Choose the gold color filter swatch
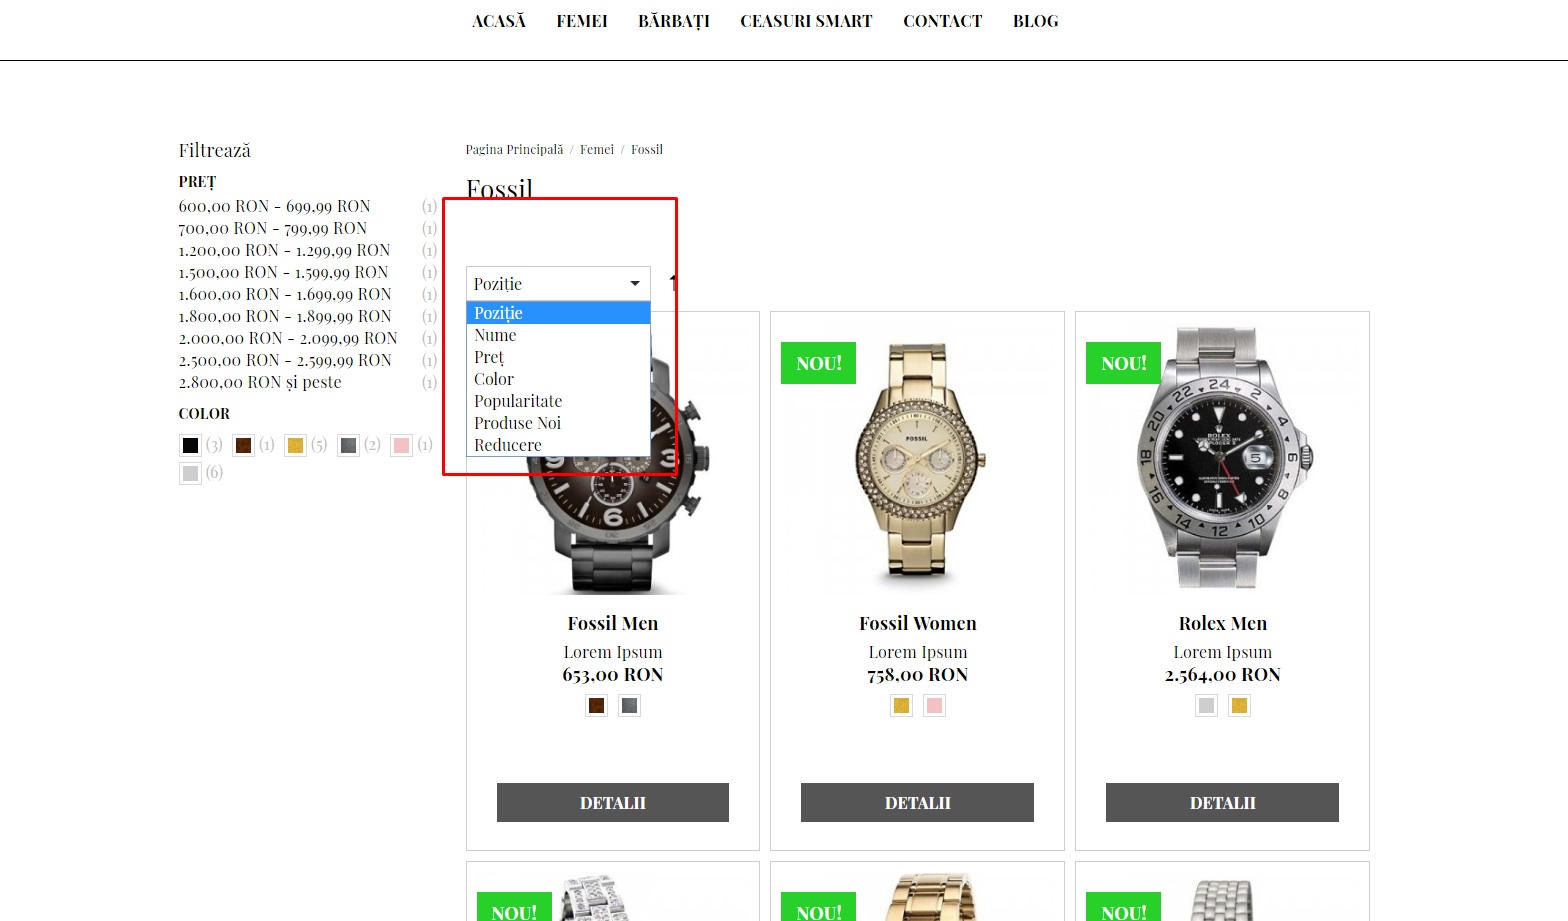This screenshot has height=921, width=1568. [295, 445]
